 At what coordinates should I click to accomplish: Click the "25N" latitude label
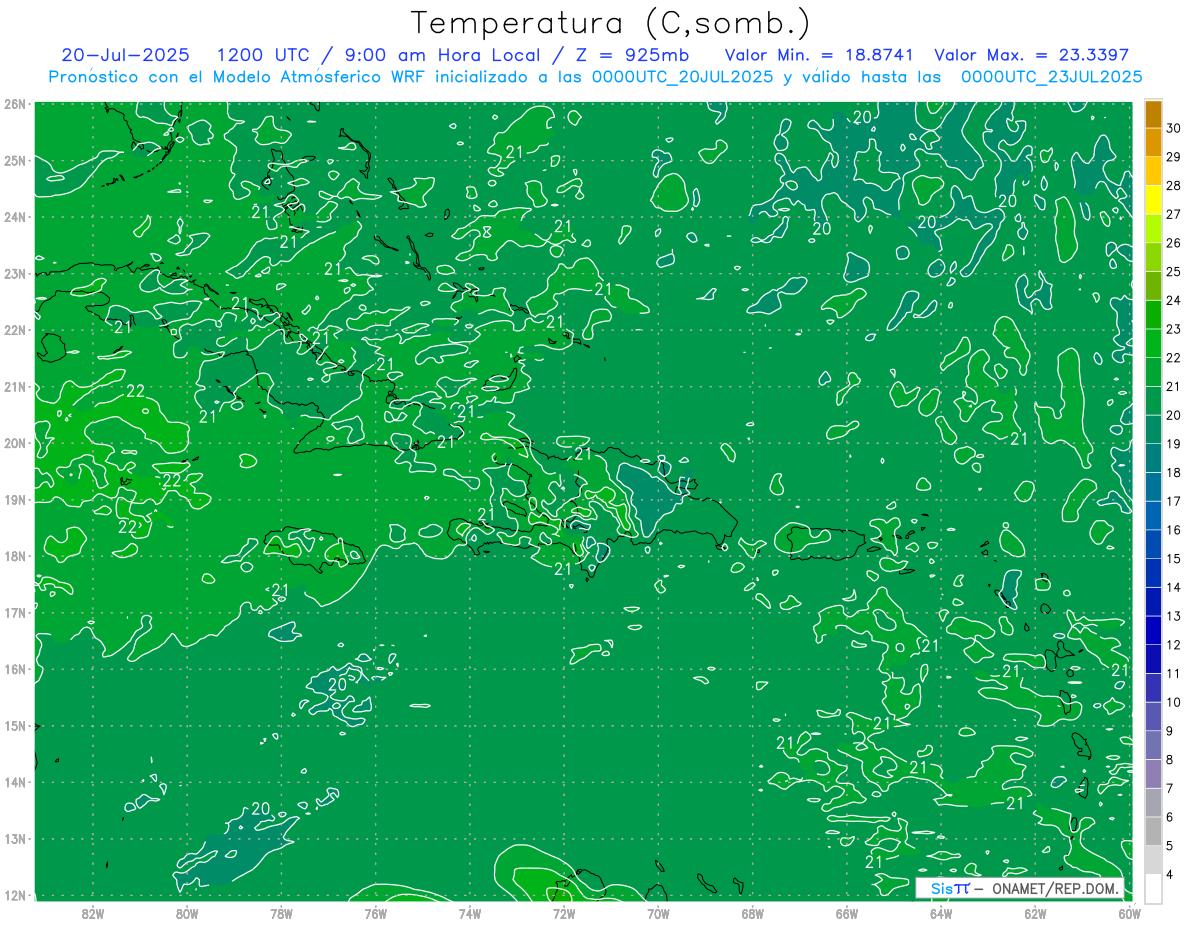(x=14, y=160)
